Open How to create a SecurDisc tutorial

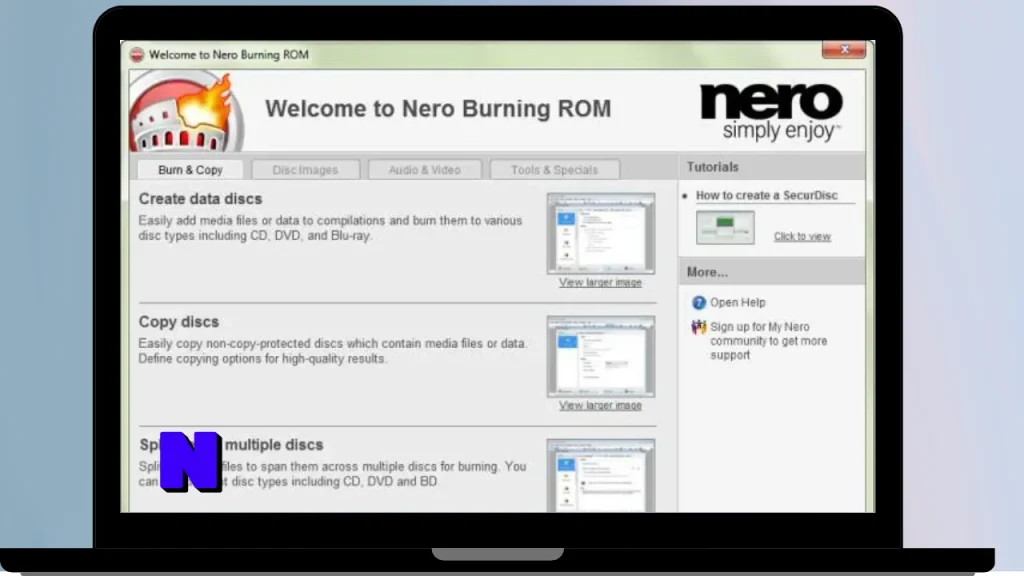click(x=767, y=195)
